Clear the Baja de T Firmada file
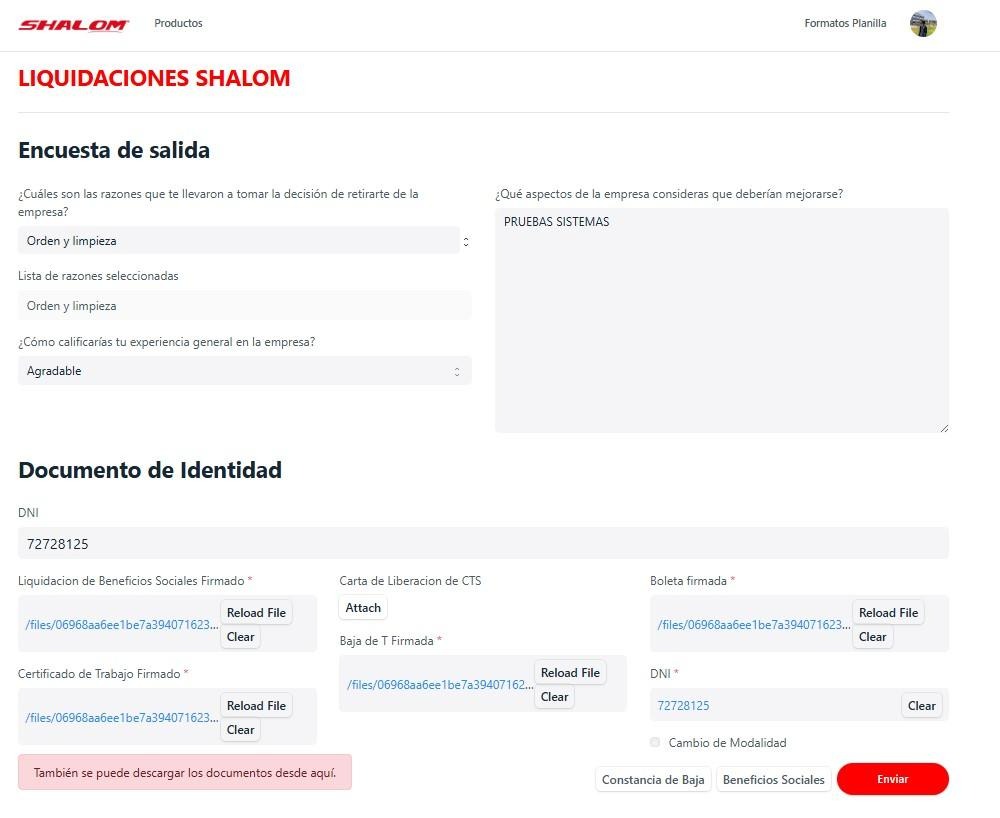The width and height of the screenshot is (1000, 818). [554, 697]
